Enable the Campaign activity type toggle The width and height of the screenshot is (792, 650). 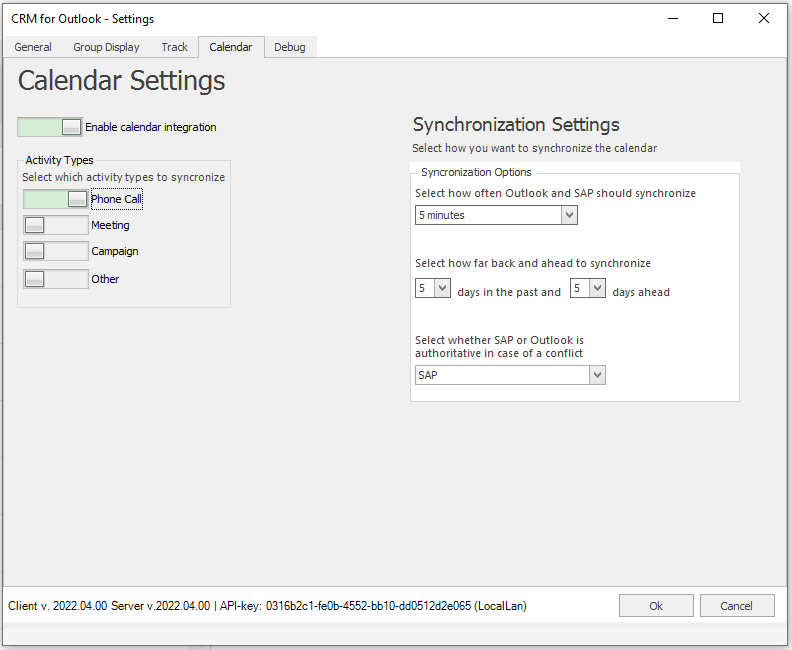(x=56, y=251)
